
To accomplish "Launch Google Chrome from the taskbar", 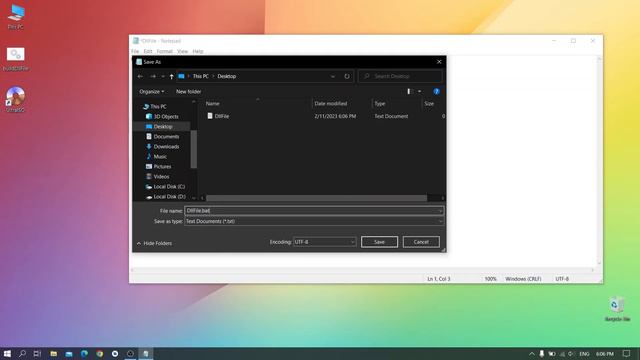I will click(x=100, y=354).
